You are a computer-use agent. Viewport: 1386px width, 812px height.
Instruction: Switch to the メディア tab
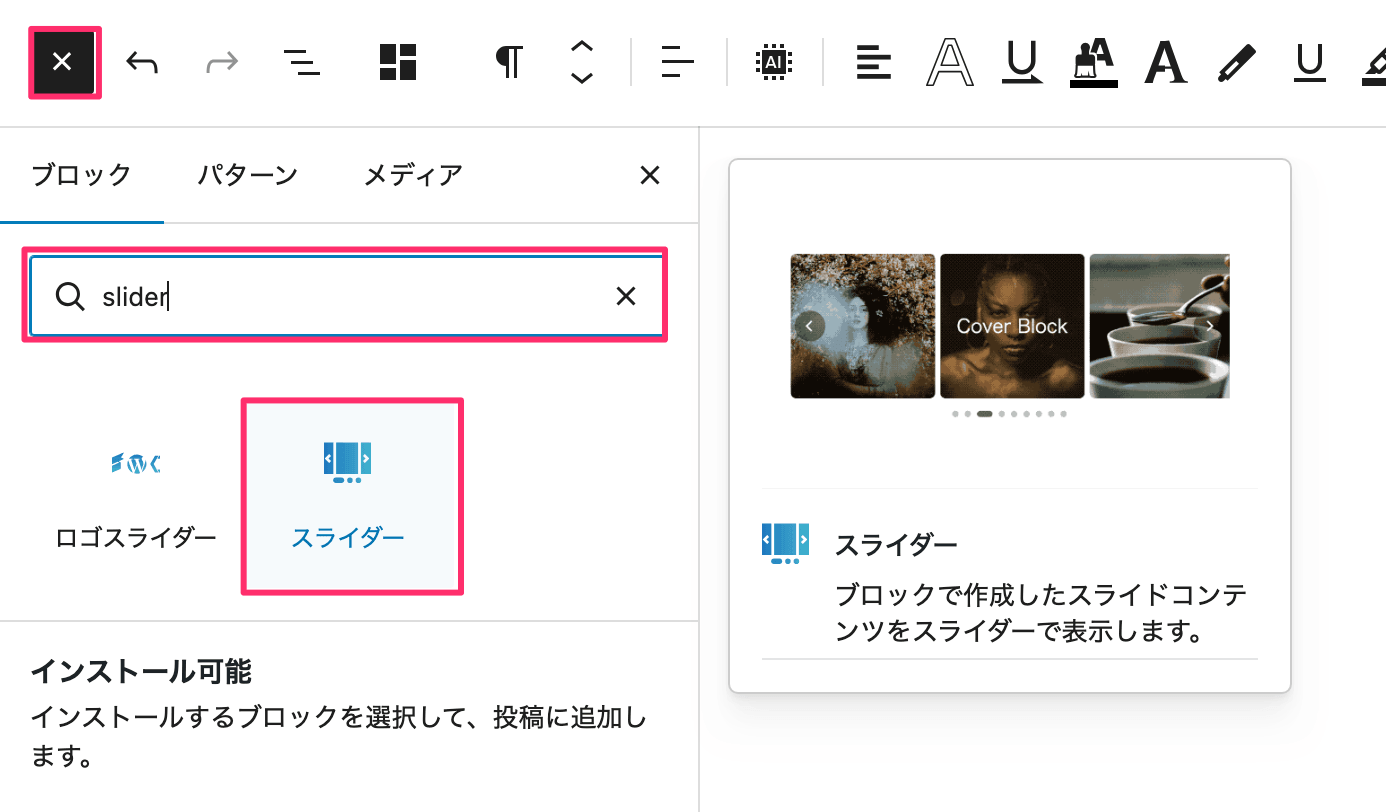[412, 176]
